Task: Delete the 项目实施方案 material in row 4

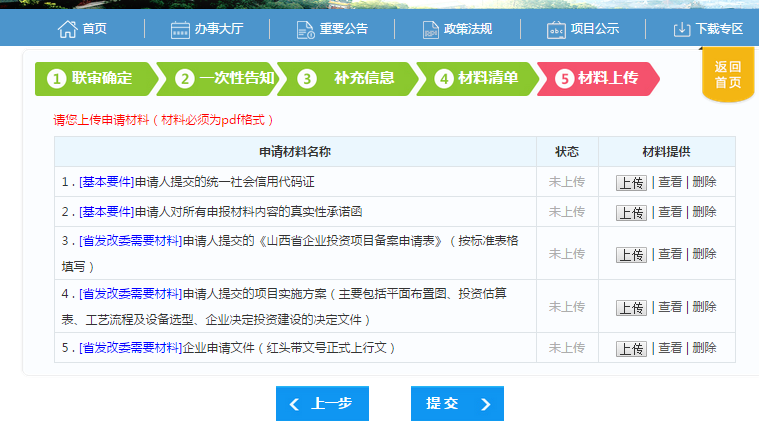Action: click(704, 307)
